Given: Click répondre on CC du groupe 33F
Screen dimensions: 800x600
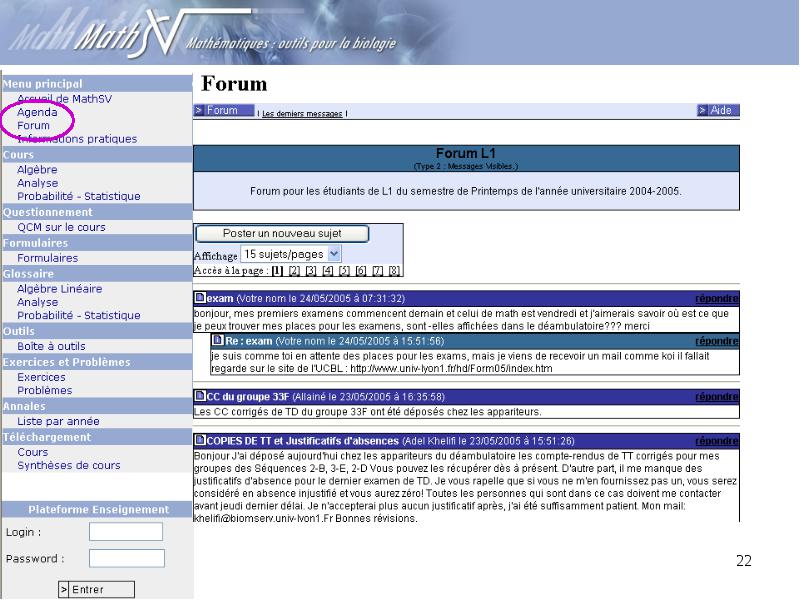Looking at the screenshot, I should pos(716,396).
